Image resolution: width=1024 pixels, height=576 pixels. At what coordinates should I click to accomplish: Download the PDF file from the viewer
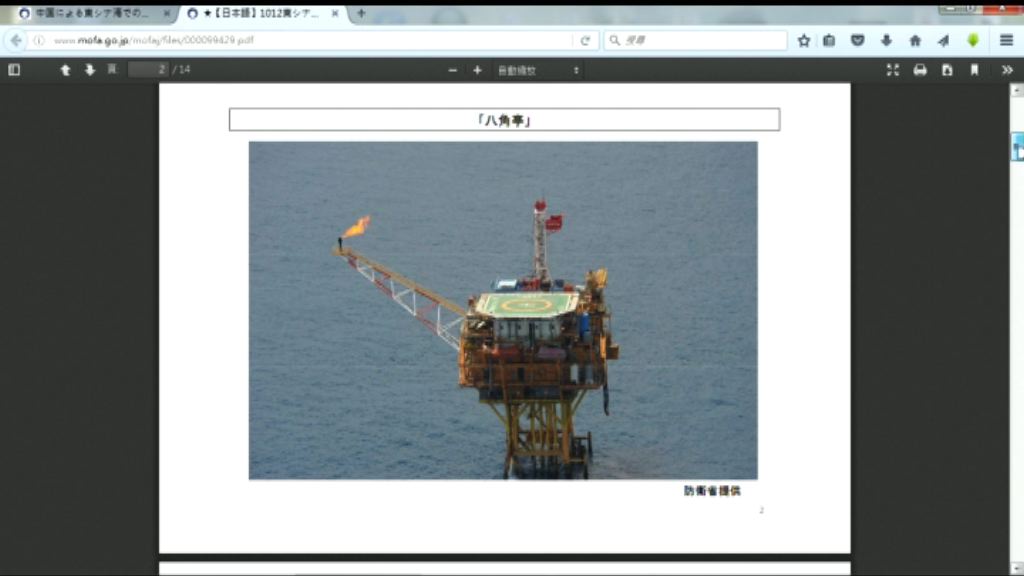tap(946, 70)
